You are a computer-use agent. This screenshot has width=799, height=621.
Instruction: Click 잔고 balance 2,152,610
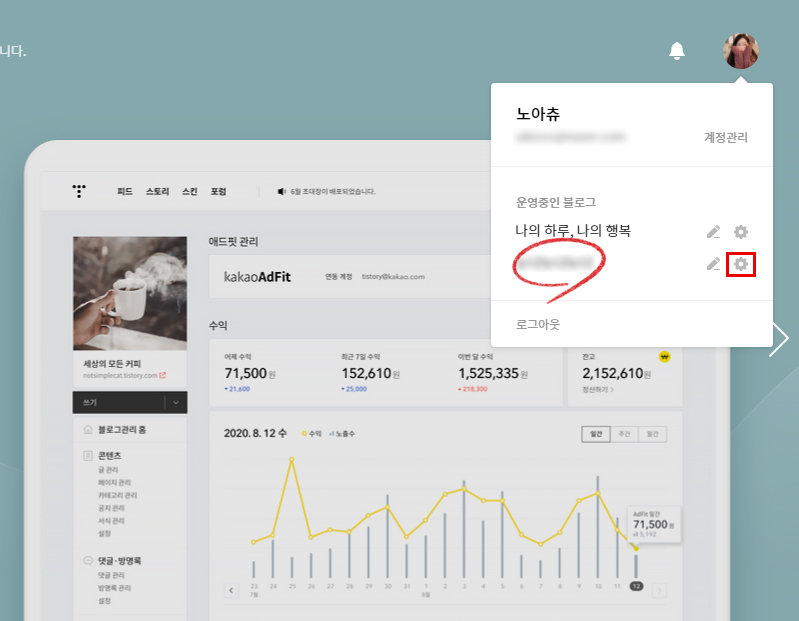pyautogui.click(x=612, y=373)
